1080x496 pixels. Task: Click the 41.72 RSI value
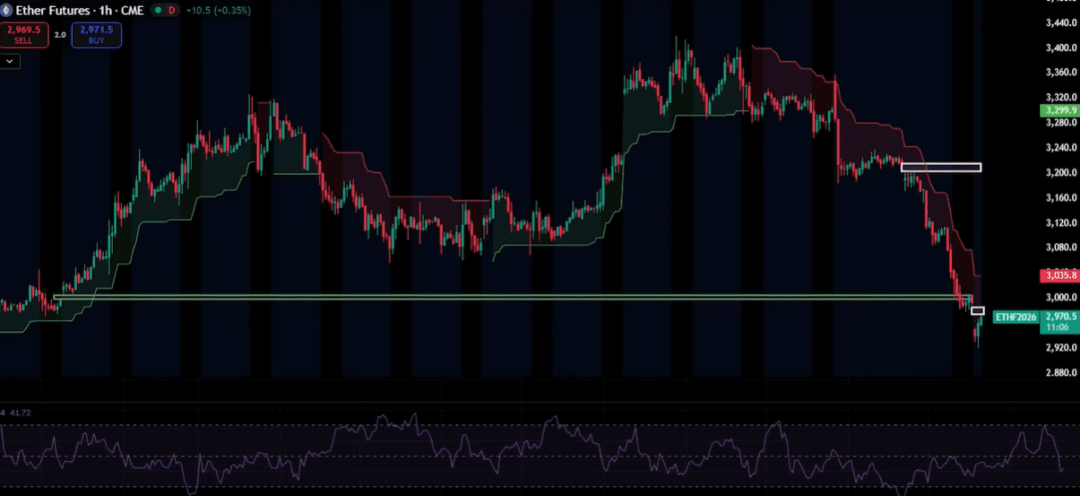[x=21, y=413]
